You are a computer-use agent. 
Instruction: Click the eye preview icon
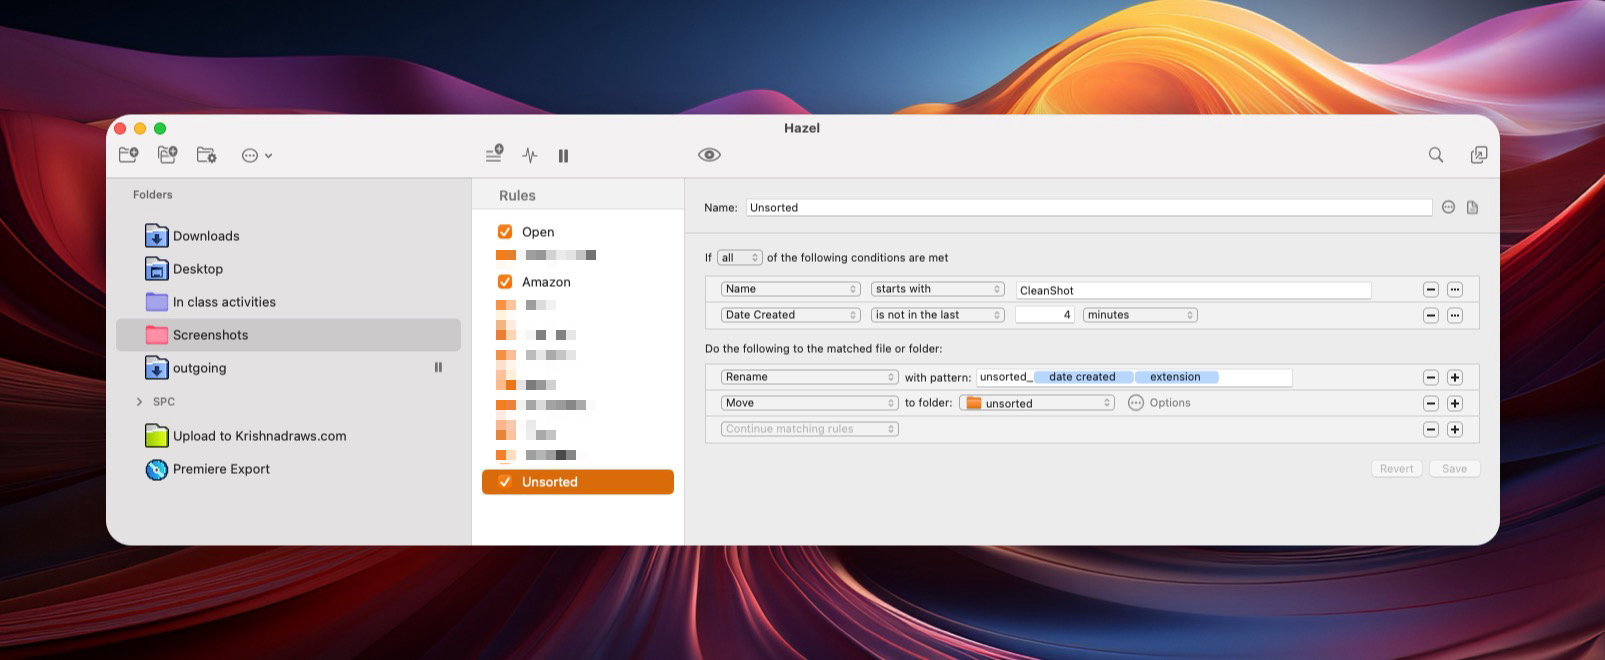(x=709, y=155)
